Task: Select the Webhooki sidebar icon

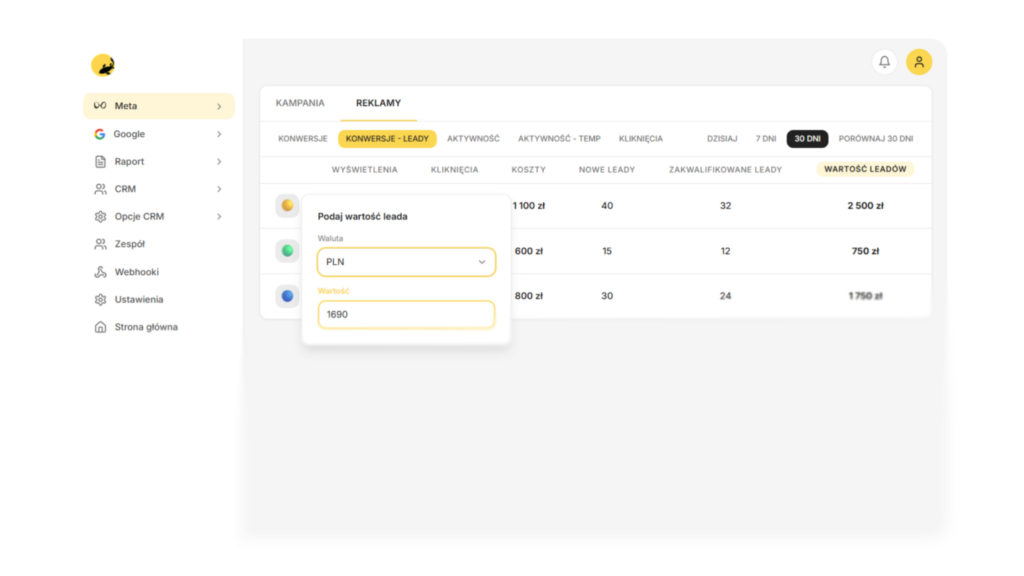Action: pyautogui.click(x=100, y=272)
